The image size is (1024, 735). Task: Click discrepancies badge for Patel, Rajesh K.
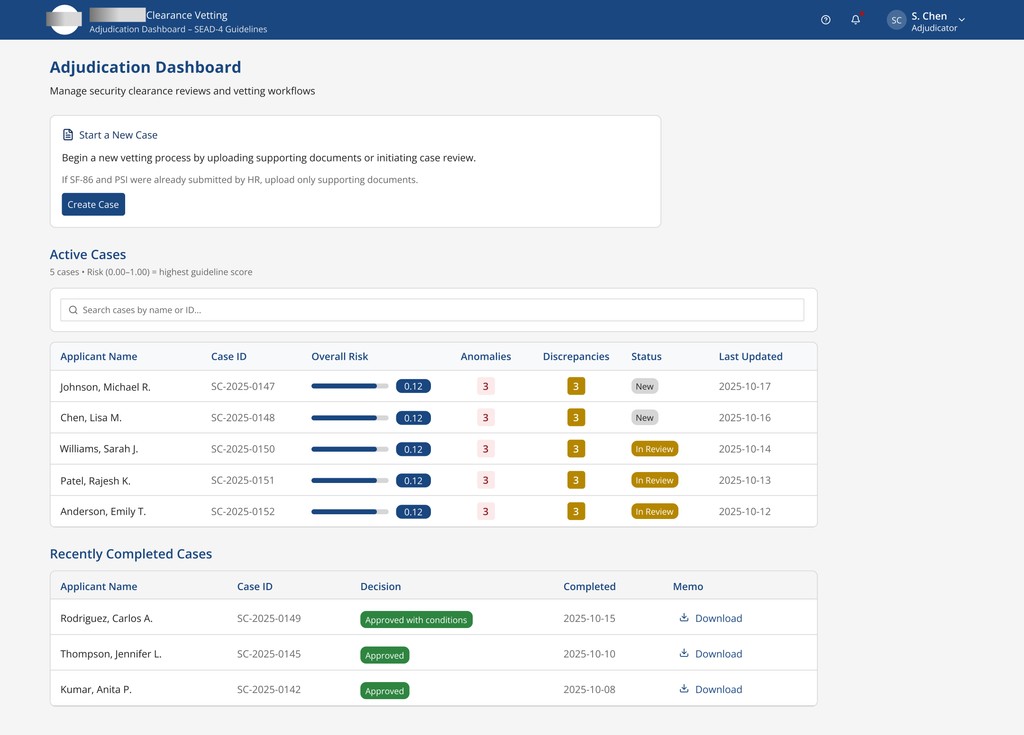point(575,480)
